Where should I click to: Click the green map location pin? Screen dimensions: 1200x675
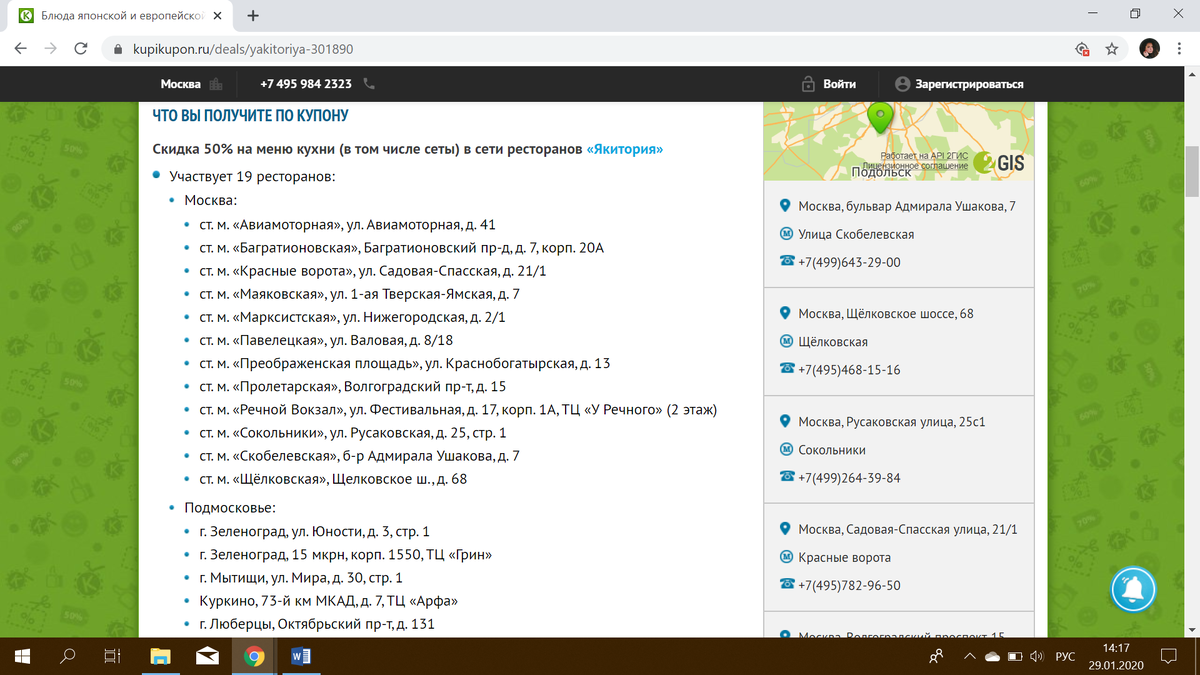click(879, 117)
